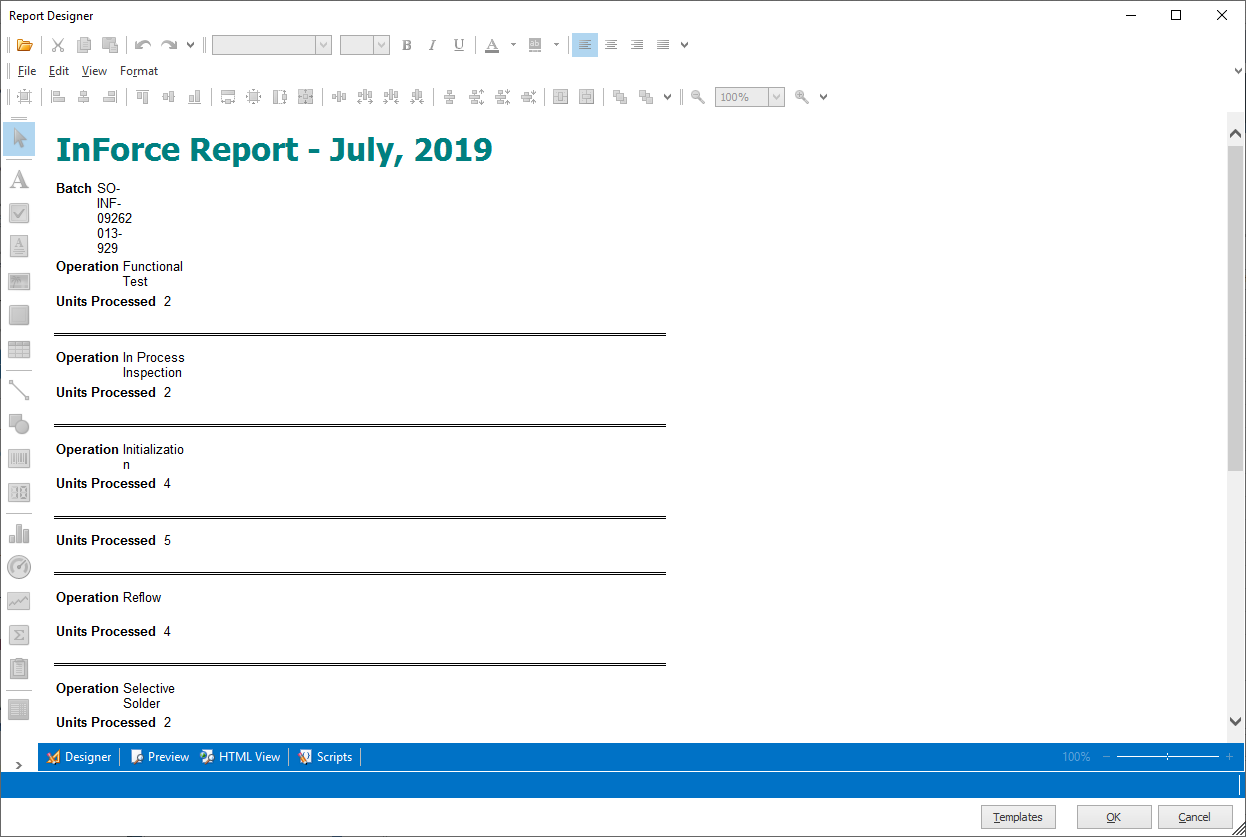Image resolution: width=1246 pixels, height=837 pixels.
Task: Adjust the zoom slider at bottom right
Action: point(1168,757)
